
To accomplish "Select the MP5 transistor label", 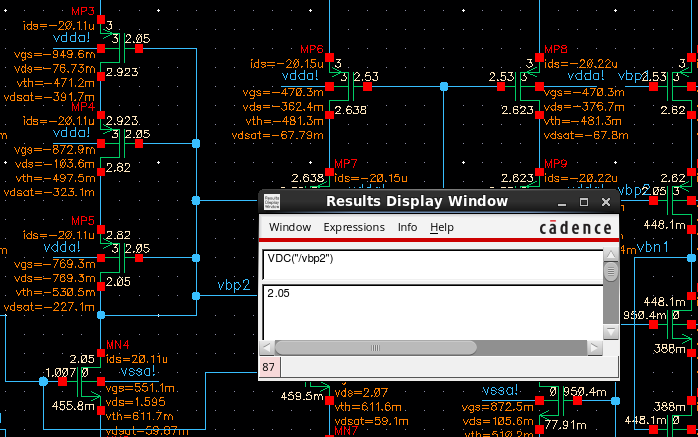I will (83, 221).
